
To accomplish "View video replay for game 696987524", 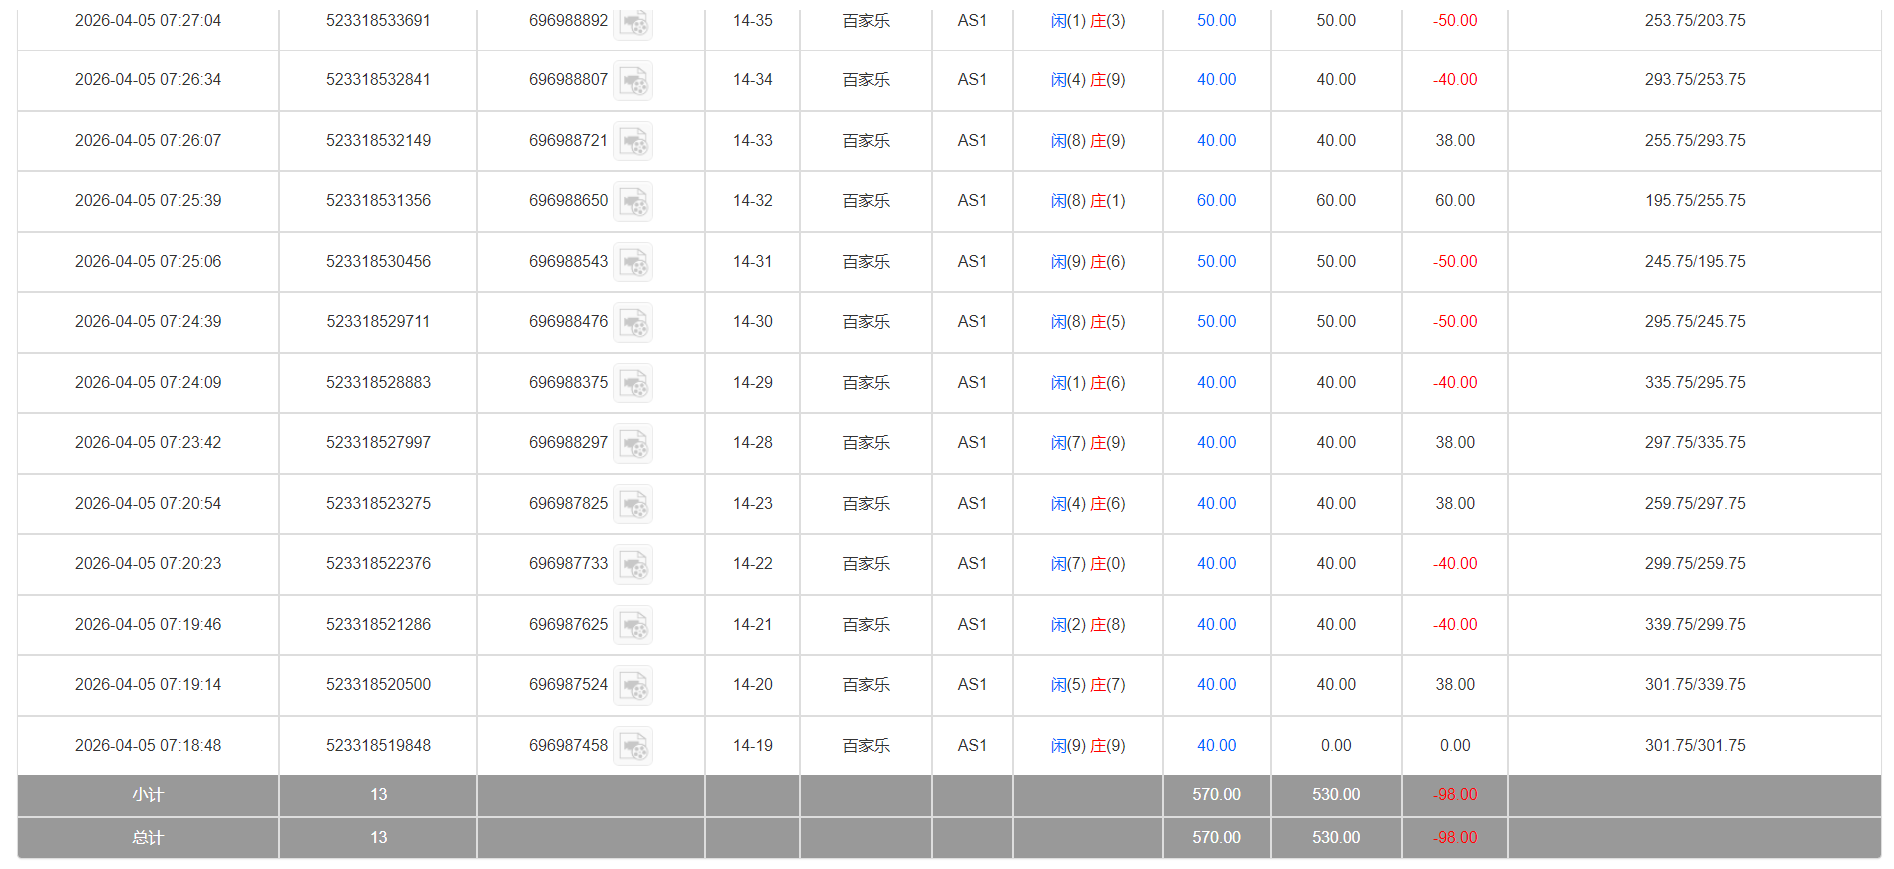I will [x=633, y=685].
